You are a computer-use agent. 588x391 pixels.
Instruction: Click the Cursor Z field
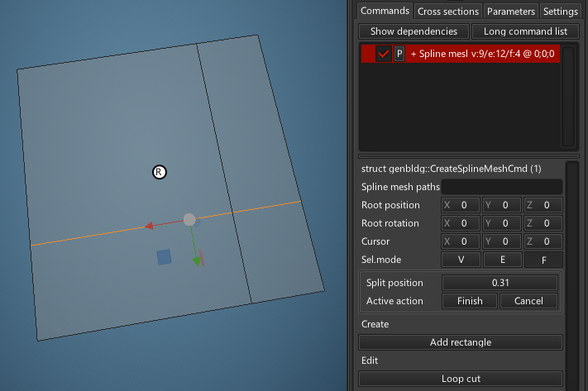[543, 241]
